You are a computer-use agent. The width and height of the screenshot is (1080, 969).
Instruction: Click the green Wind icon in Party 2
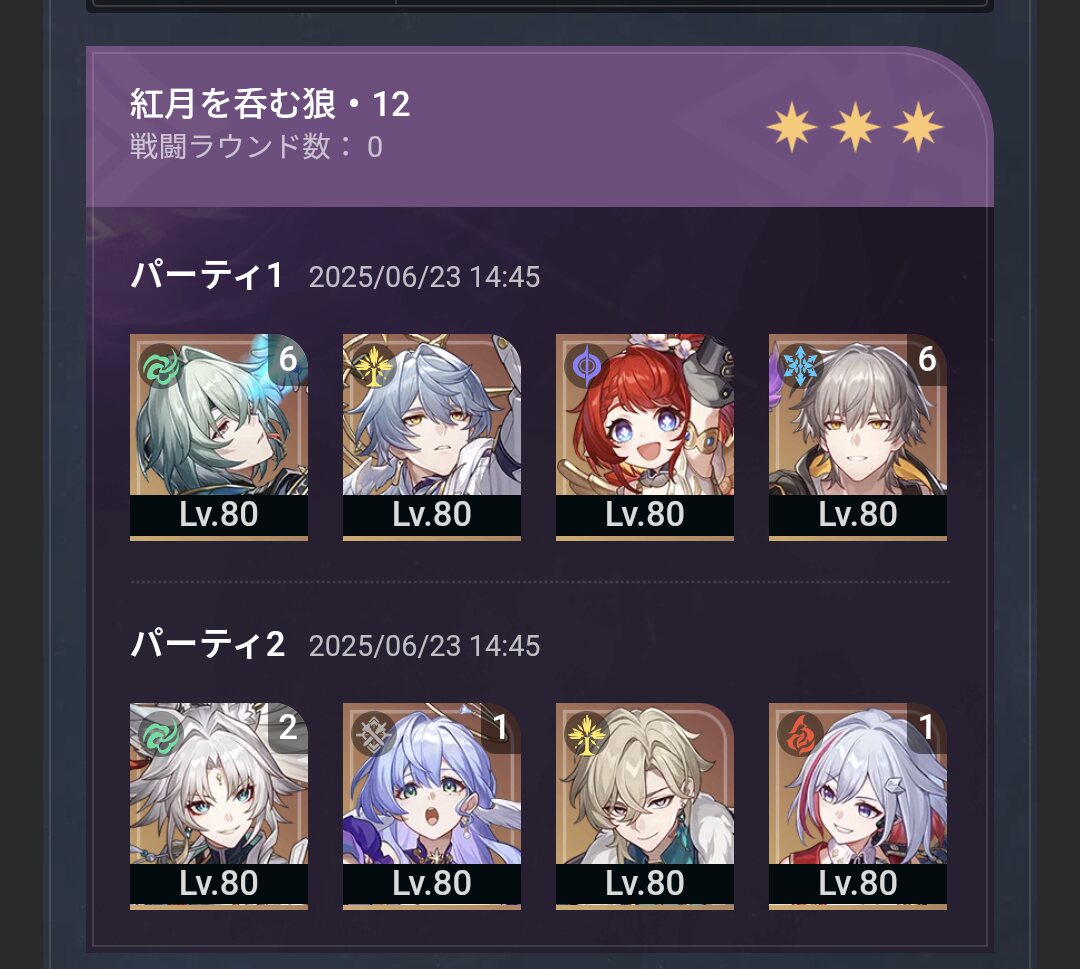[x=161, y=735]
